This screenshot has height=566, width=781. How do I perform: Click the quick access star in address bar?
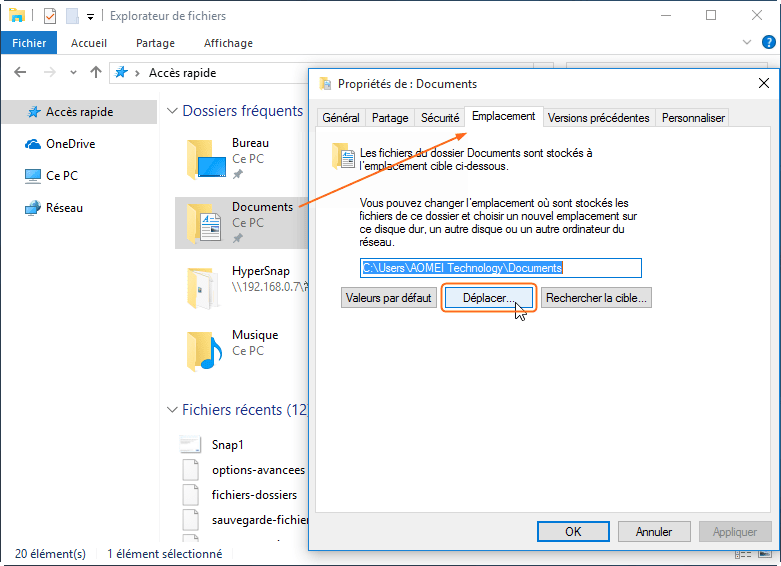coord(121,72)
